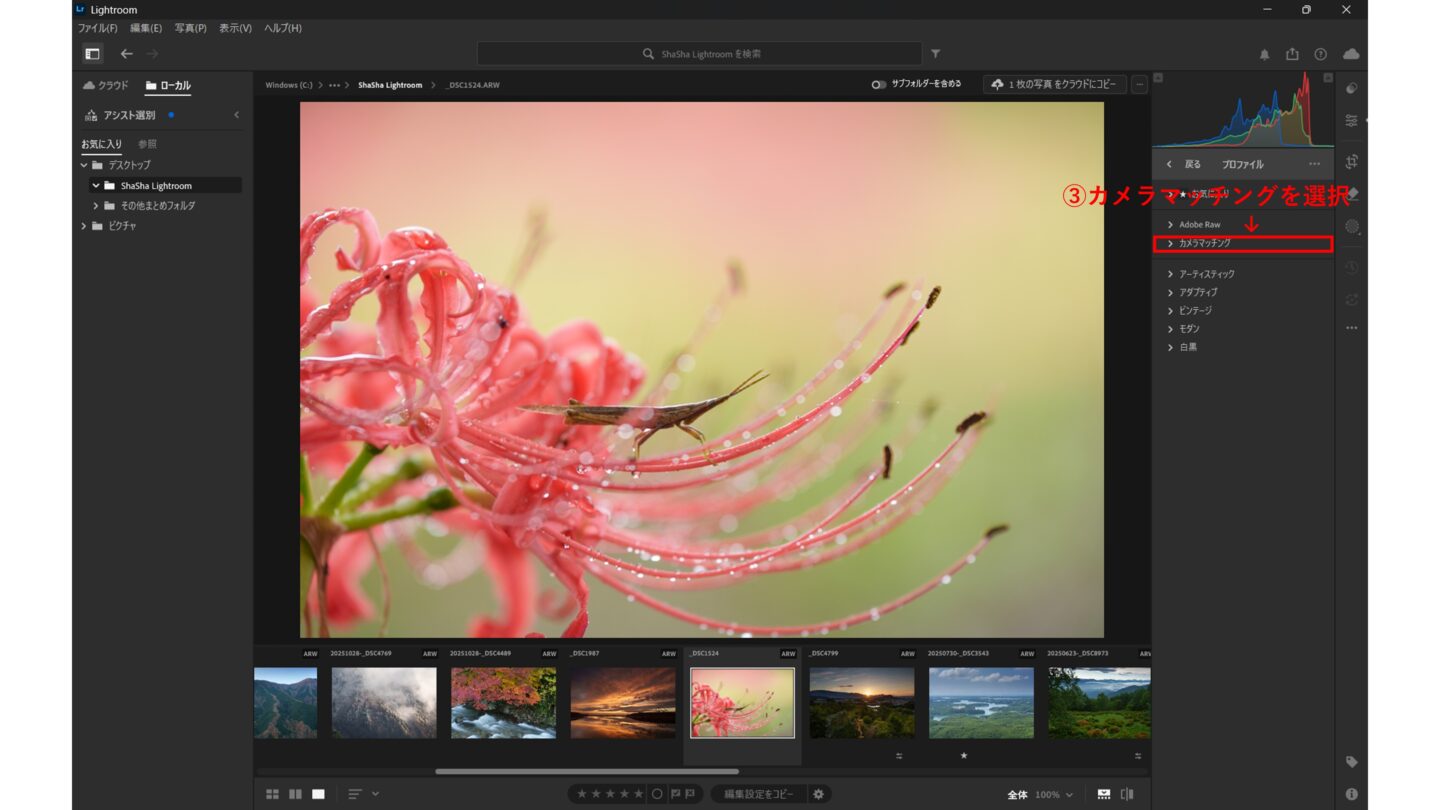Toggle the サブフォルダーを含める switch

(x=878, y=85)
